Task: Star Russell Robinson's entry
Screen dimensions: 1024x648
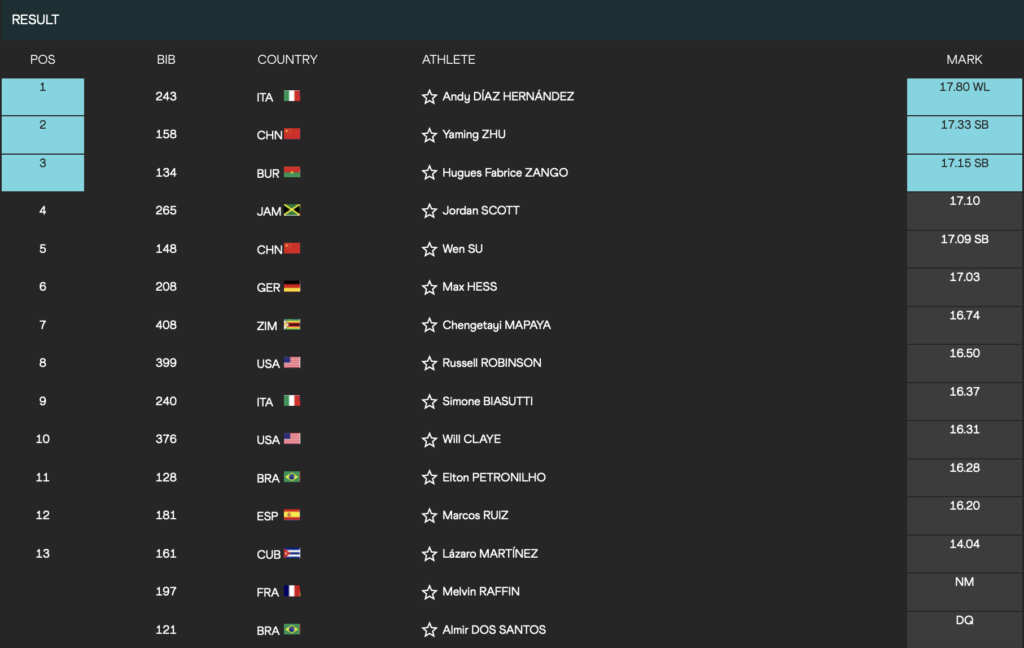Action: coord(430,363)
